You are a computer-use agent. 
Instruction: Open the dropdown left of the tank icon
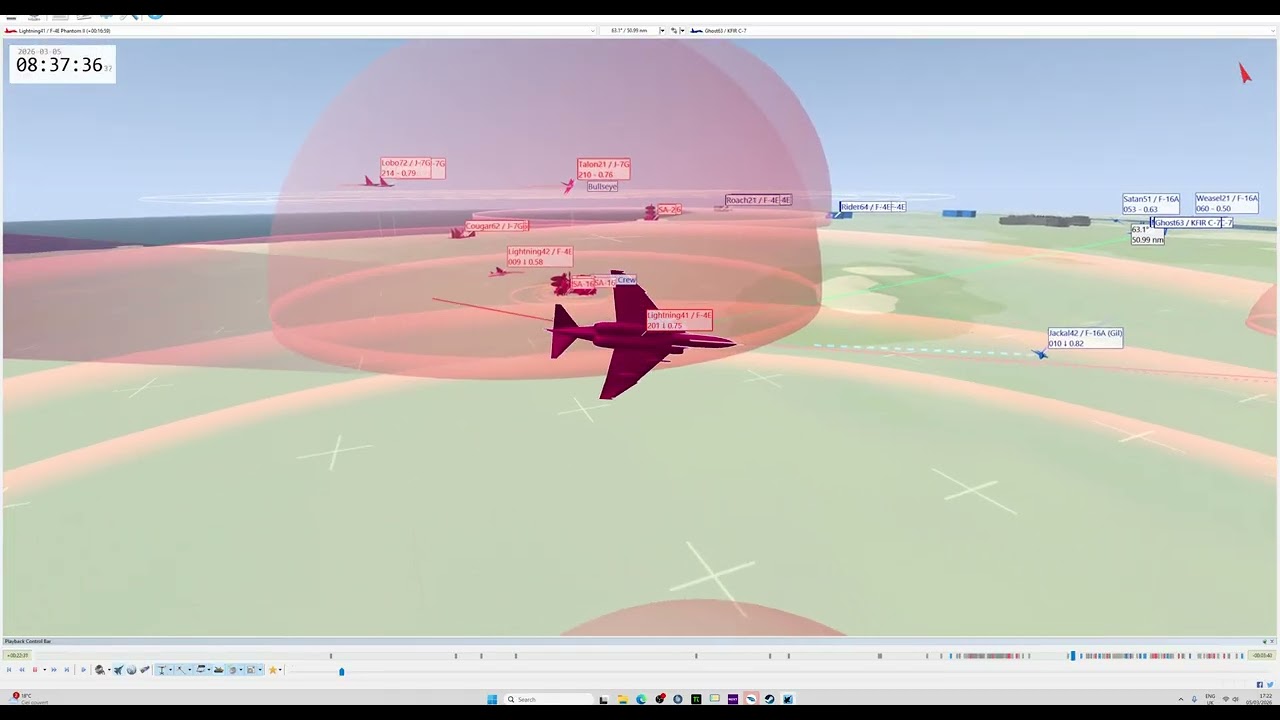click(209, 670)
